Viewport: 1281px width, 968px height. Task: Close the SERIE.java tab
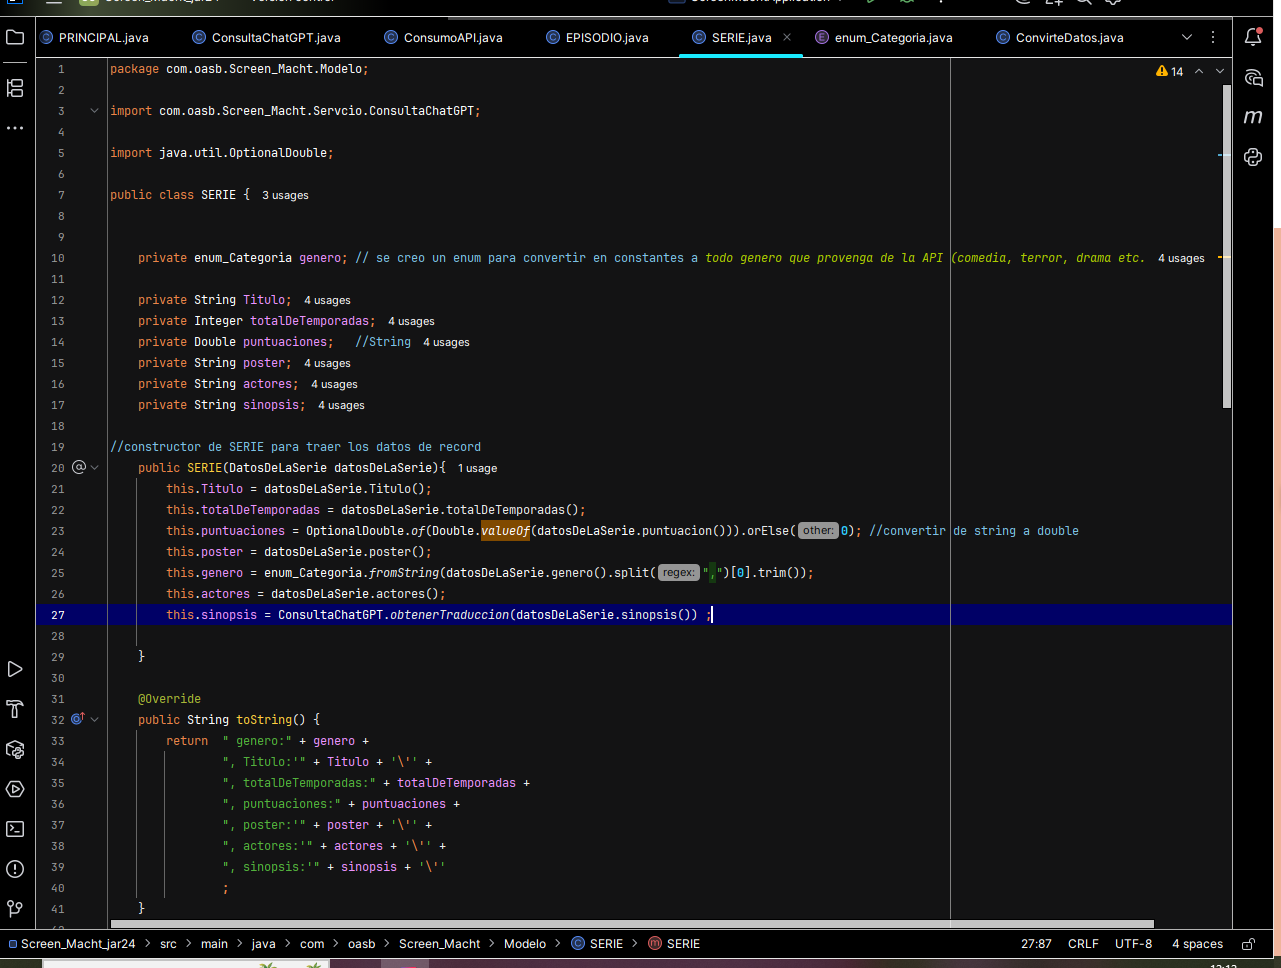click(x=787, y=37)
